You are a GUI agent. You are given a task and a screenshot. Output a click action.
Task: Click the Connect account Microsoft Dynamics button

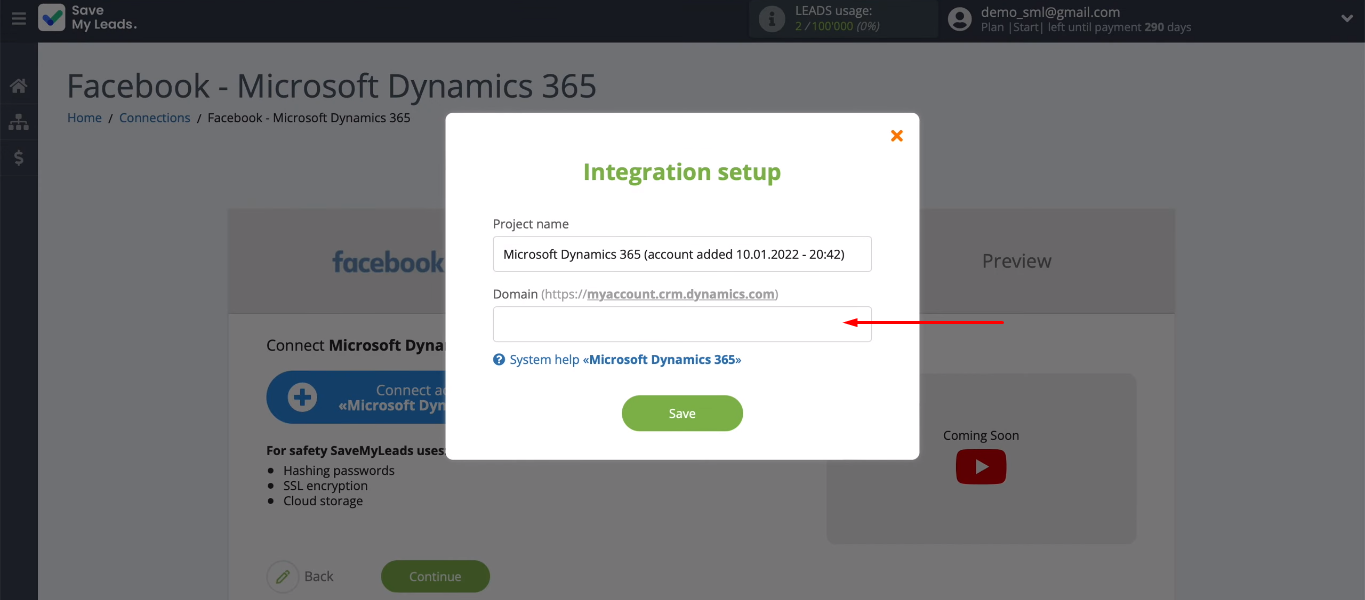pyautogui.click(x=356, y=398)
